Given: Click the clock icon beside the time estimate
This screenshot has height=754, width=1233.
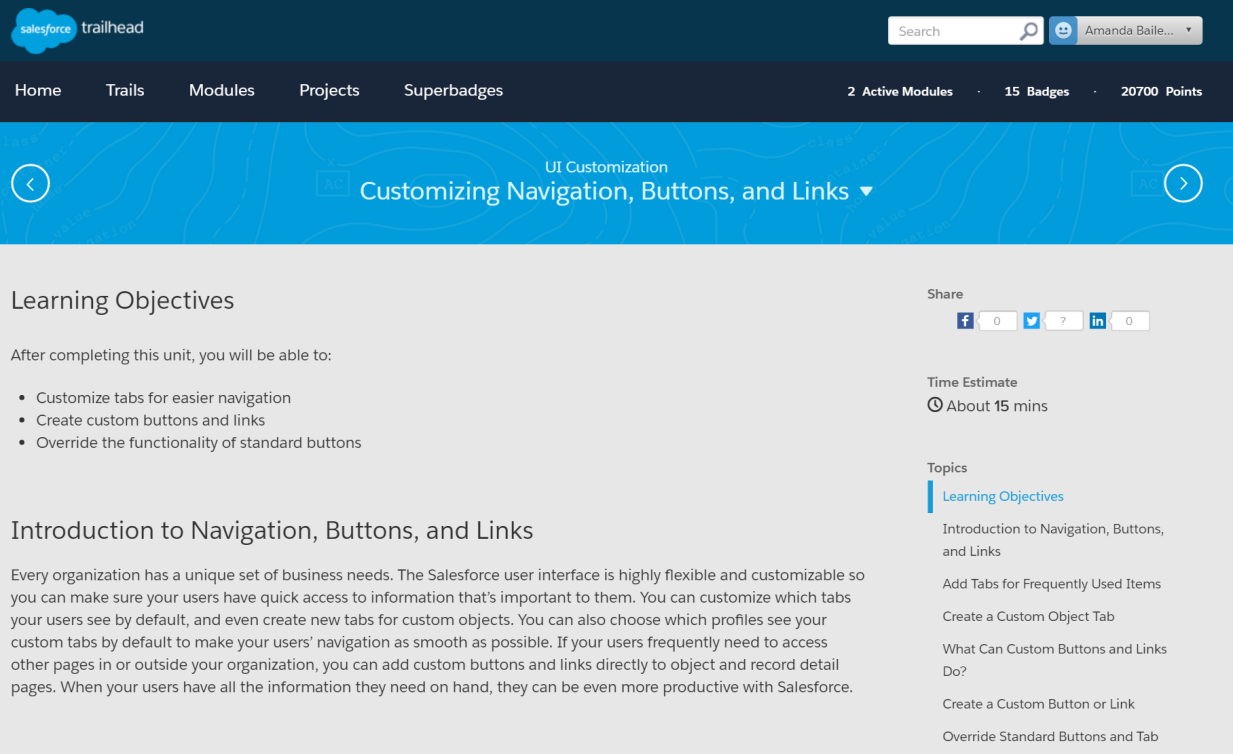Looking at the screenshot, I should (x=934, y=404).
